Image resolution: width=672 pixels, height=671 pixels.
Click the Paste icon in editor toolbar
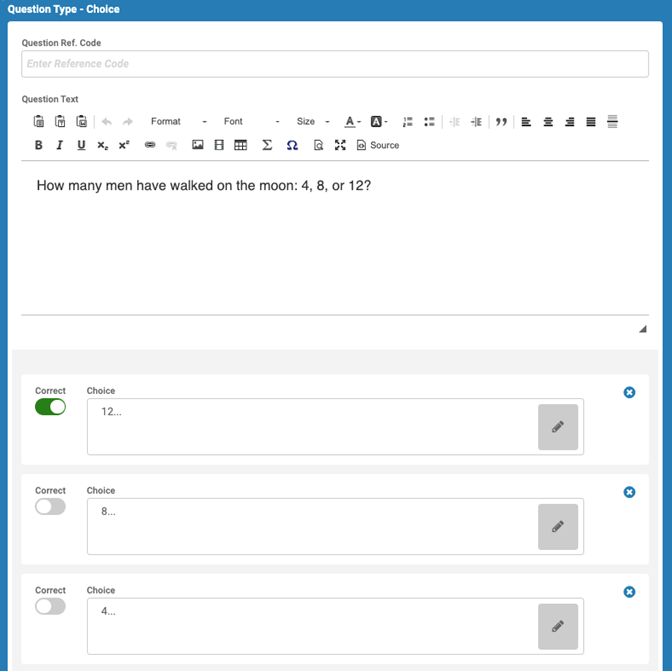coord(39,122)
